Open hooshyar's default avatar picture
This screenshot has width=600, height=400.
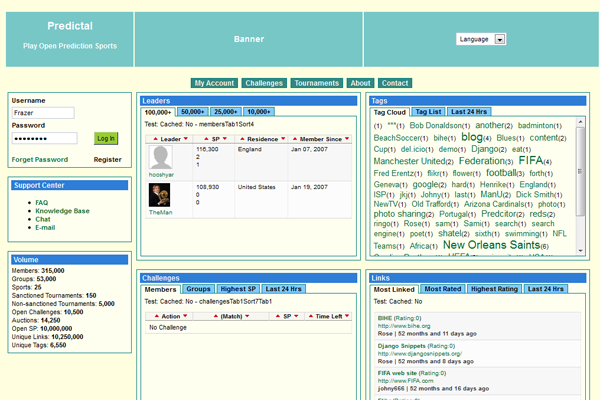click(x=160, y=157)
